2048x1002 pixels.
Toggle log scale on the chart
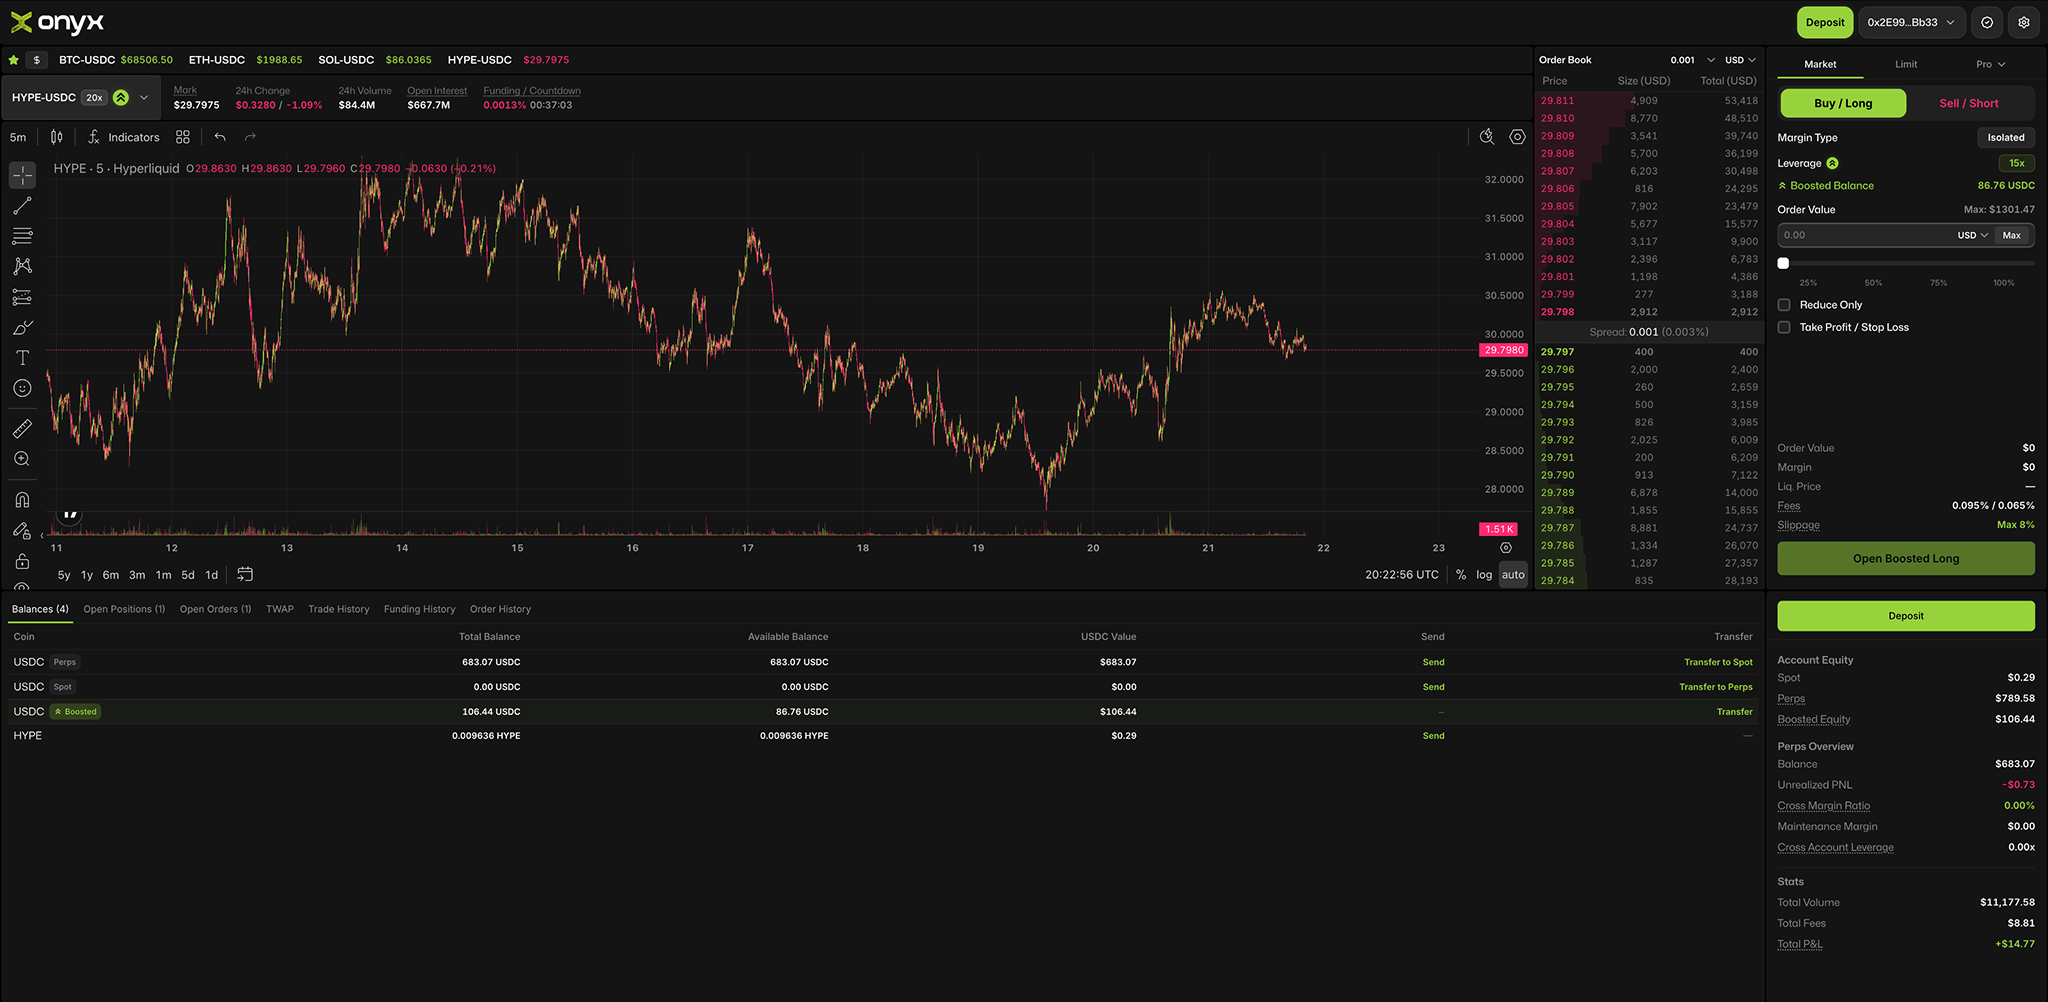point(1484,575)
